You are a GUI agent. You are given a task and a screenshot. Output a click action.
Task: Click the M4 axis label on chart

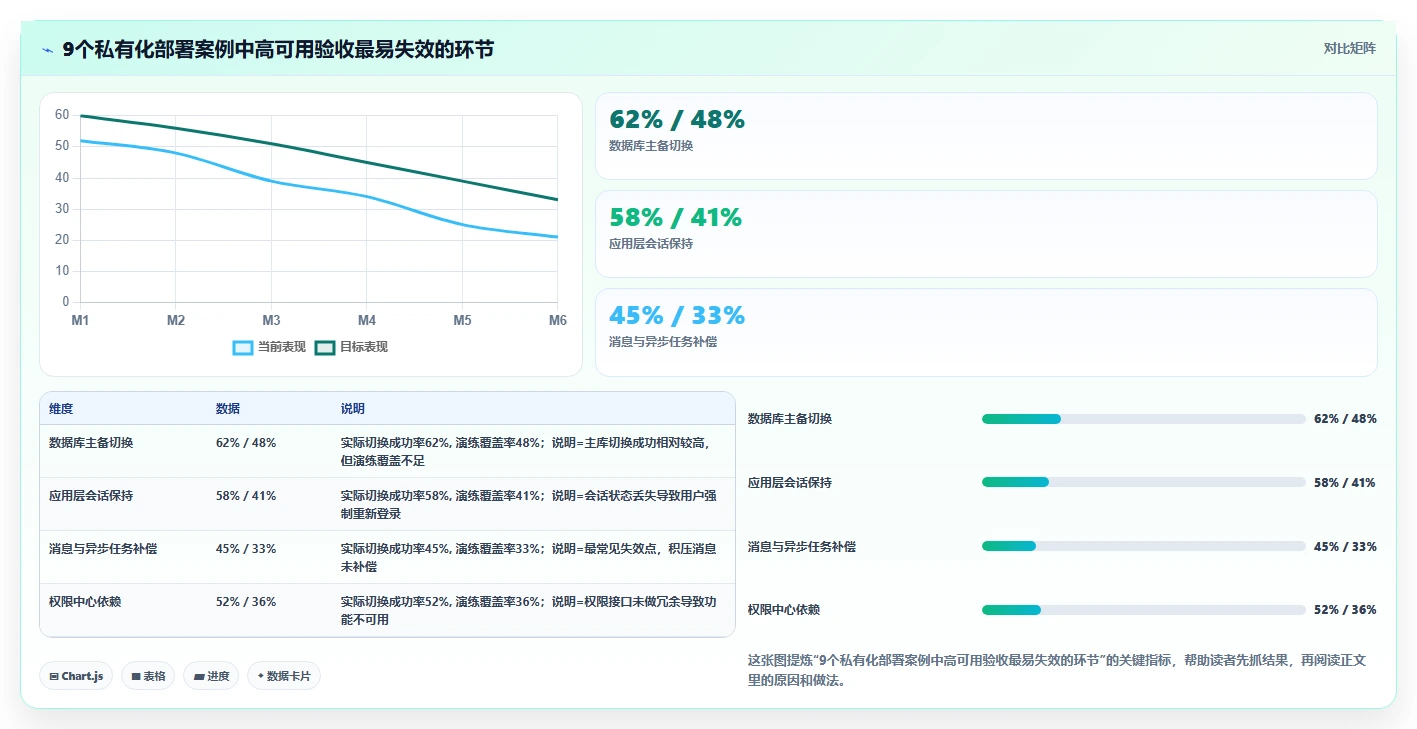(367, 320)
